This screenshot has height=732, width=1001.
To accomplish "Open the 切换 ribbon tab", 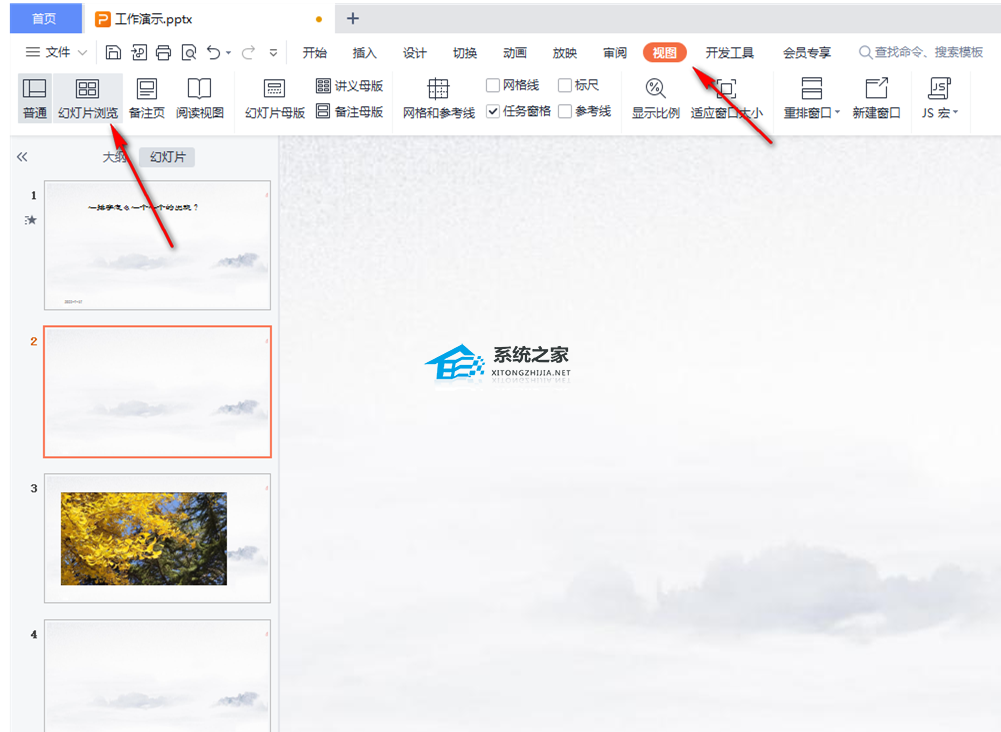I will (465, 53).
